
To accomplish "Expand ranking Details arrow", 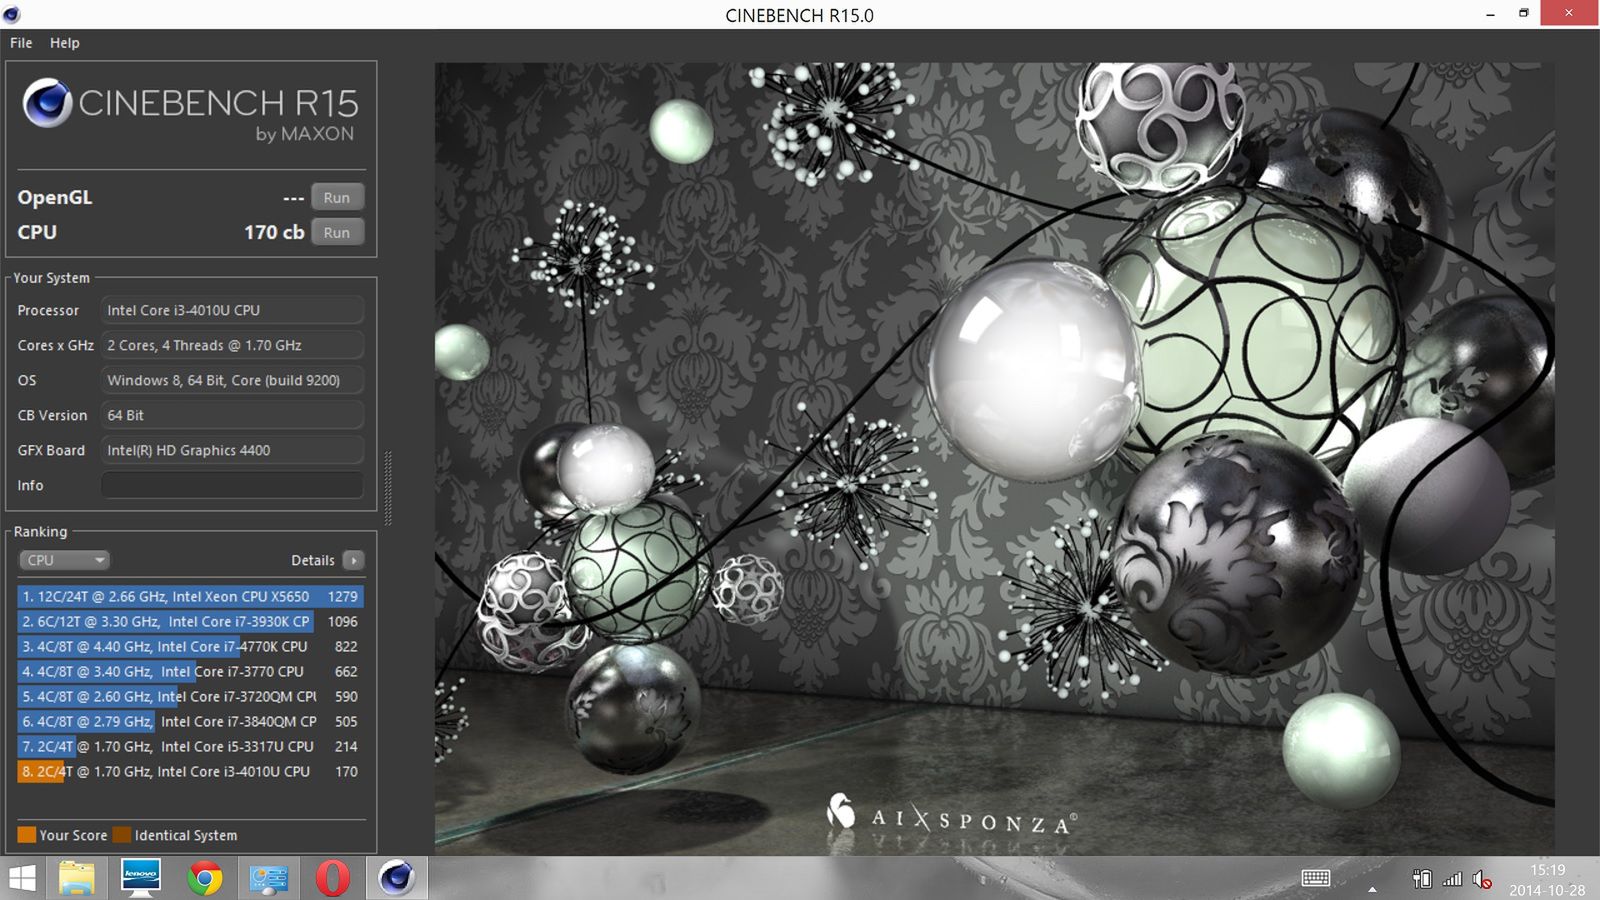I will [x=353, y=560].
